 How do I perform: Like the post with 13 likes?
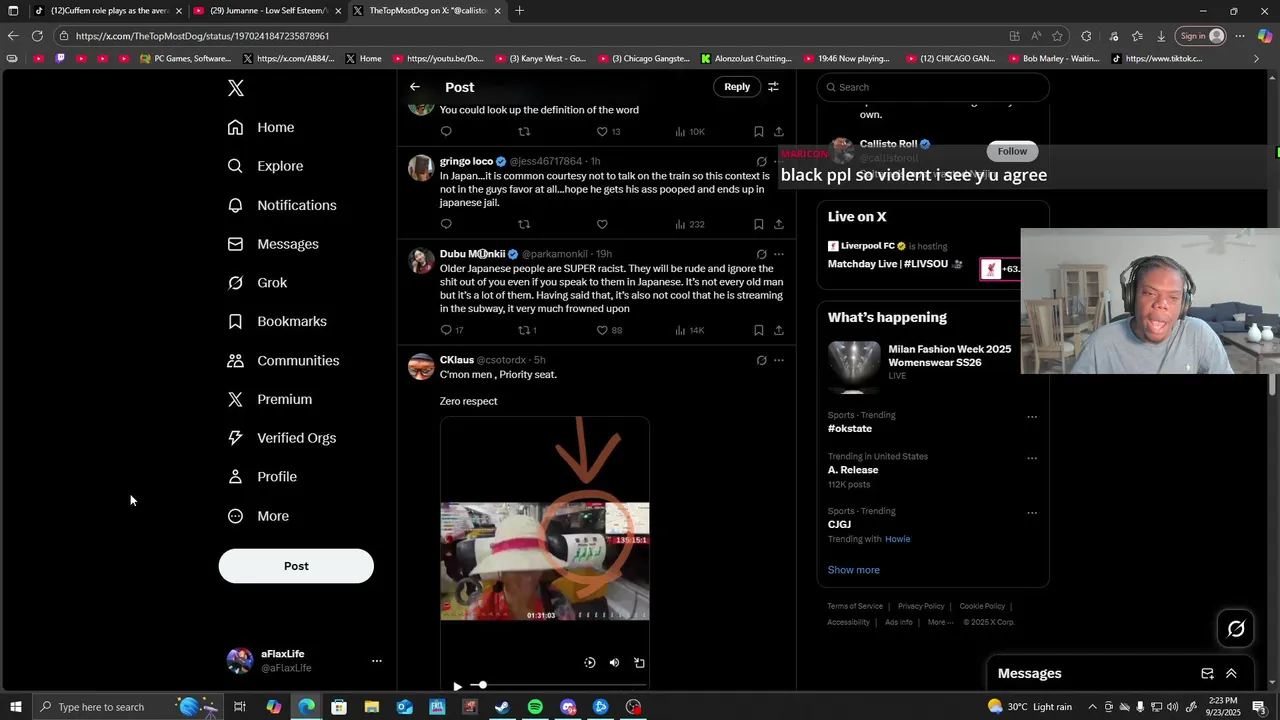coord(602,132)
